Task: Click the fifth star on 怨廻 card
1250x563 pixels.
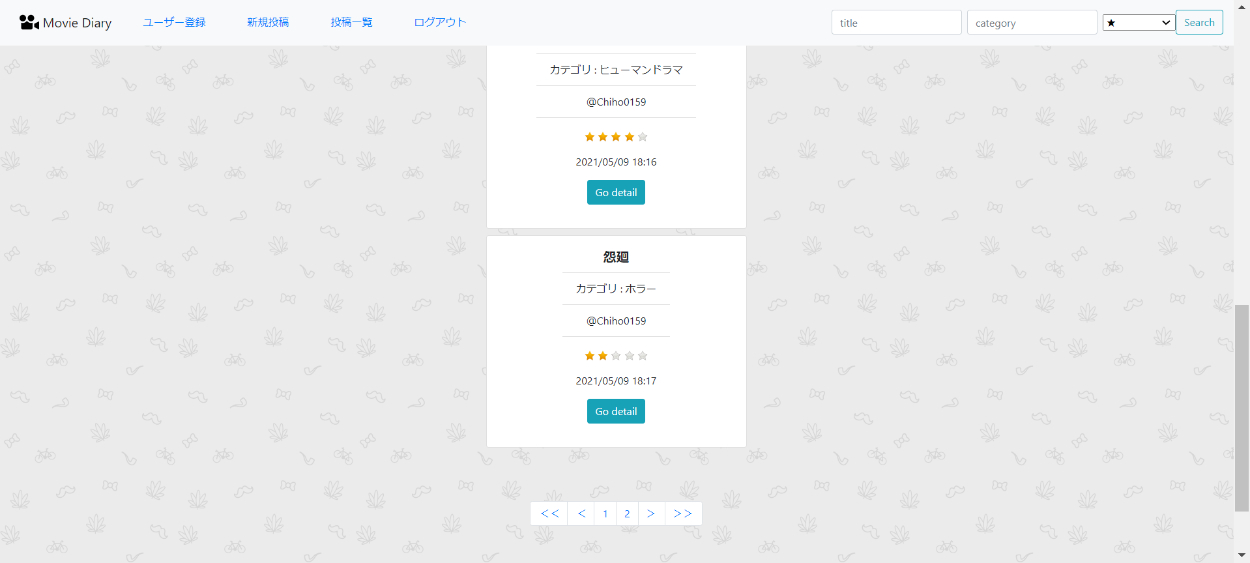Action: [643, 356]
